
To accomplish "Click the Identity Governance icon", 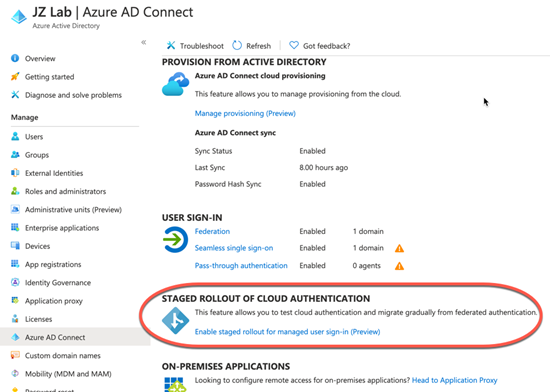I will click(15, 282).
